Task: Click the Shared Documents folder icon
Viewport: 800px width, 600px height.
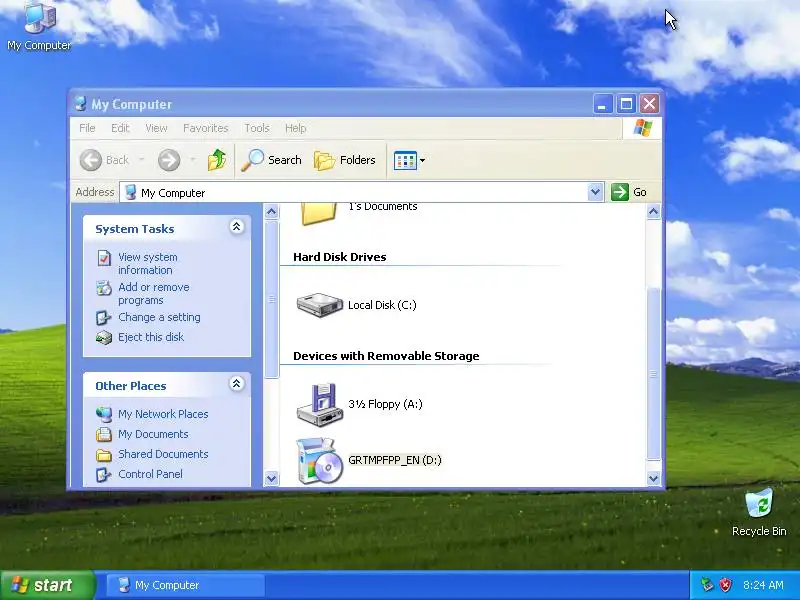Action: click(104, 455)
